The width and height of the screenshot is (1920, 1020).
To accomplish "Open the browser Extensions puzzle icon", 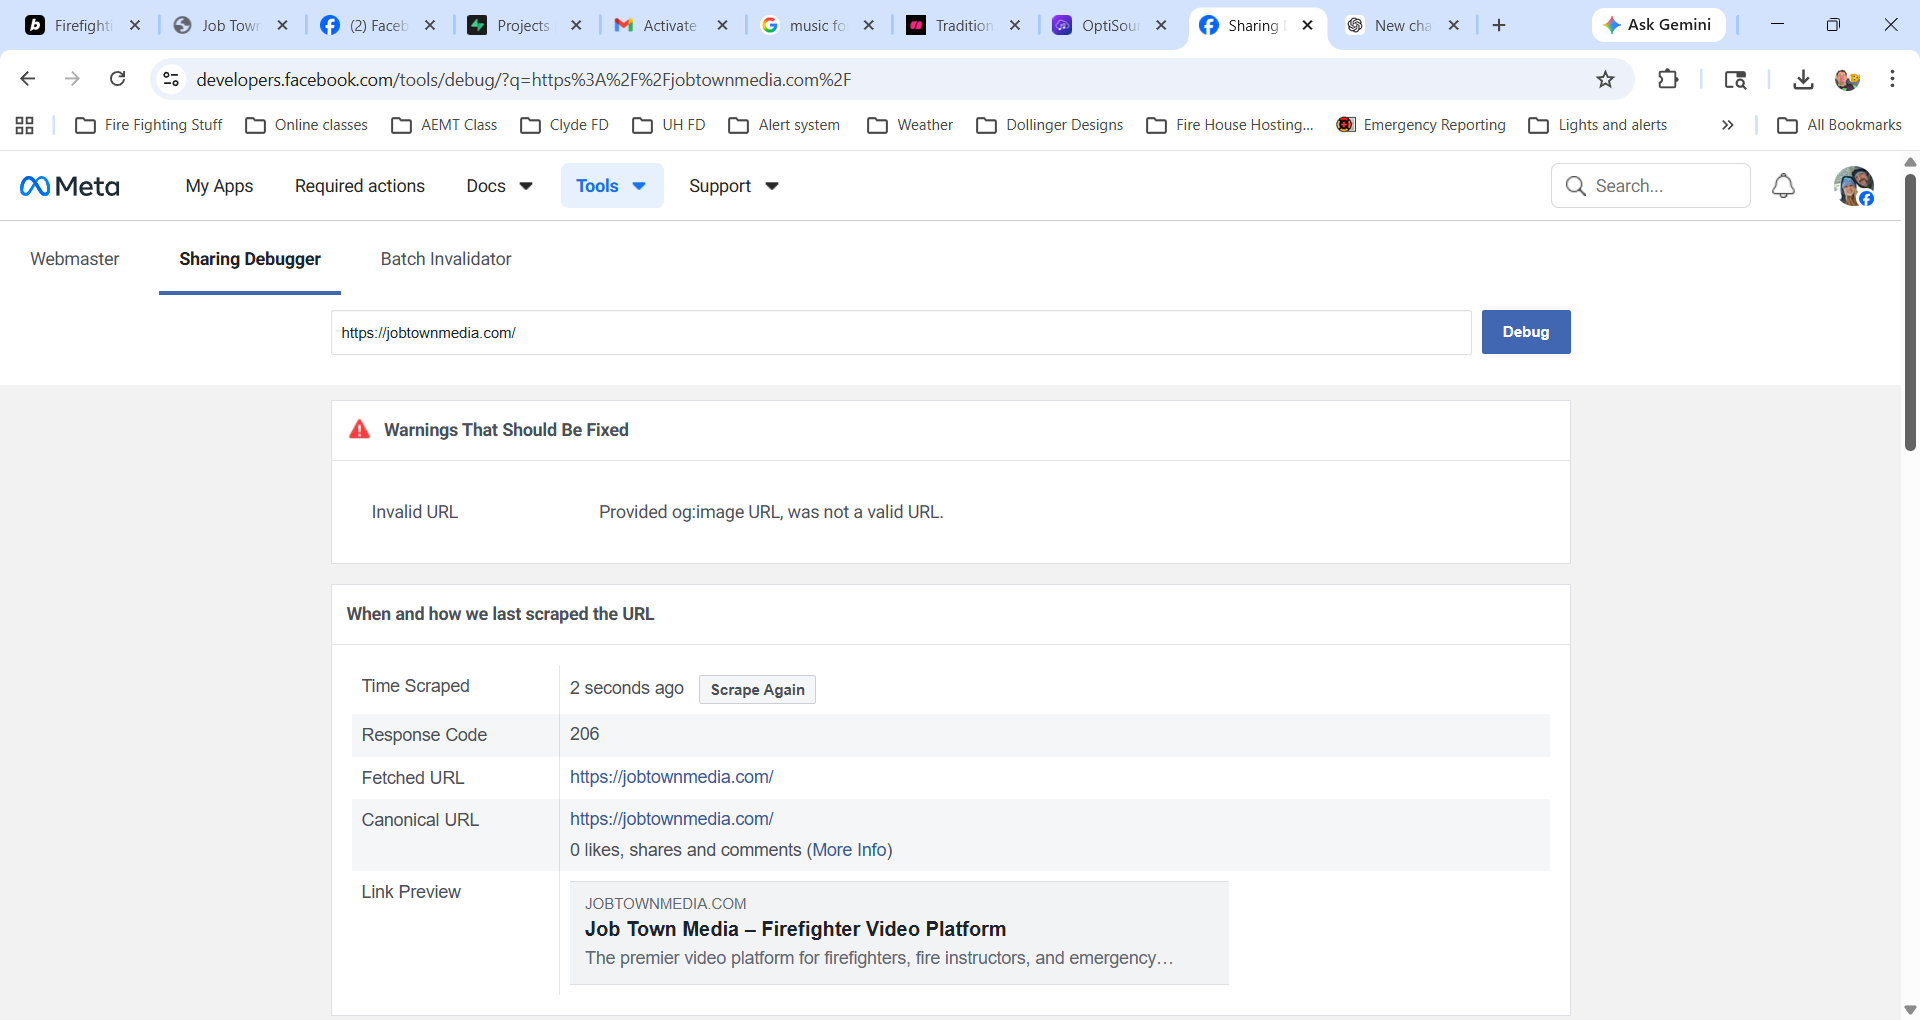I will coord(1668,80).
